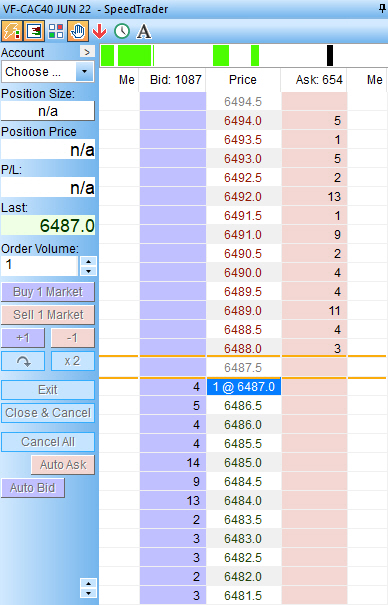Click ask size 11 at 6489.0
Image resolution: width=388 pixels, height=605 pixels.
tap(314, 311)
